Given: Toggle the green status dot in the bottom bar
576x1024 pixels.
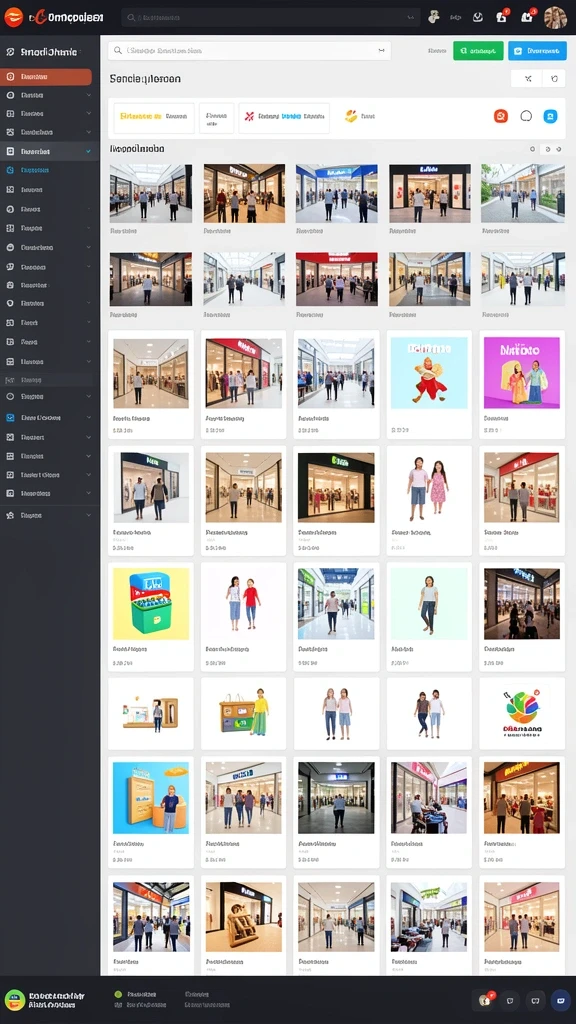Looking at the screenshot, I should coord(118,994).
